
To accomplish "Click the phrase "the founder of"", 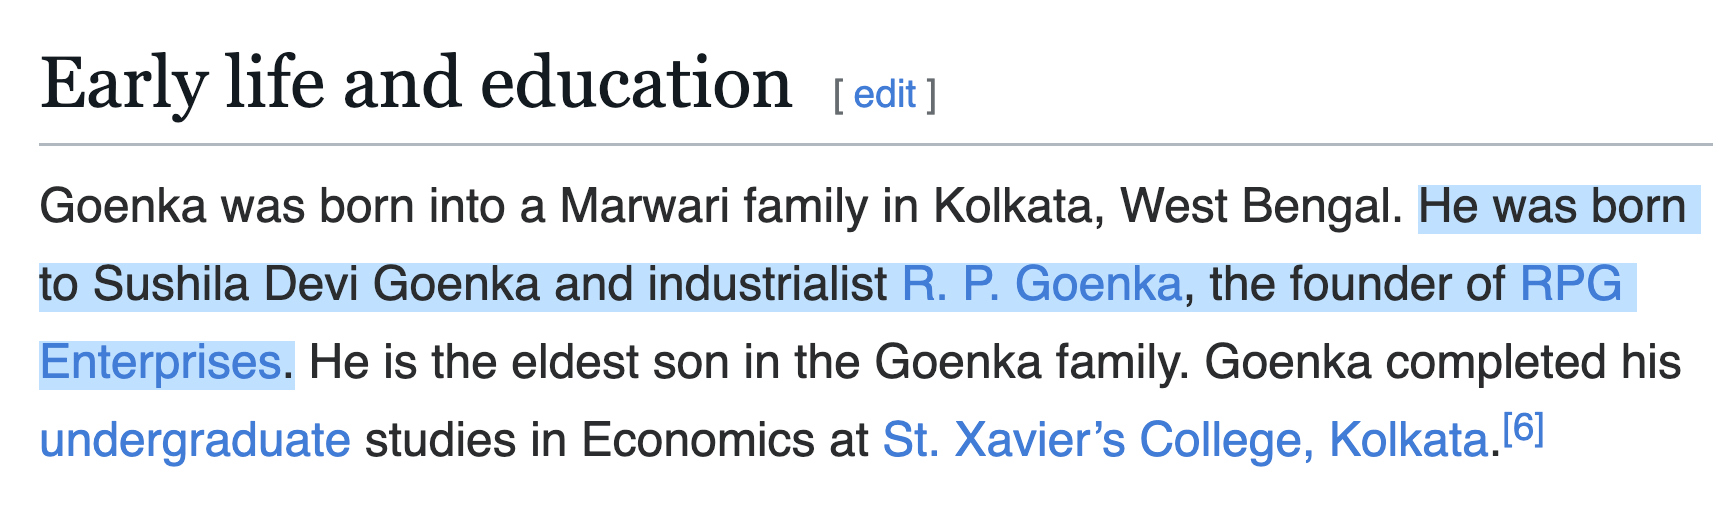I will [1356, 284].
